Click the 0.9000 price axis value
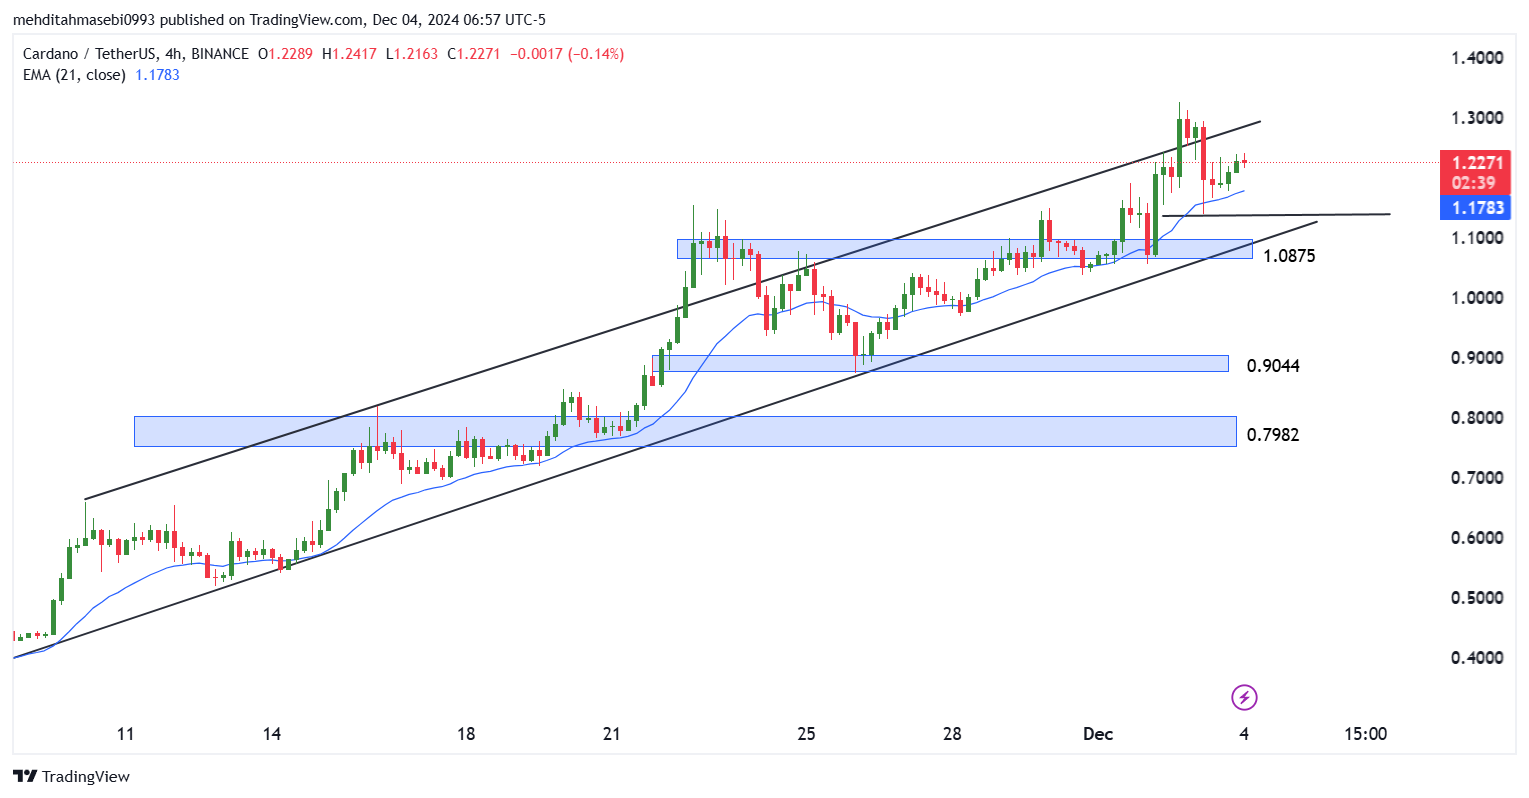 click(x=1477, y=358)
